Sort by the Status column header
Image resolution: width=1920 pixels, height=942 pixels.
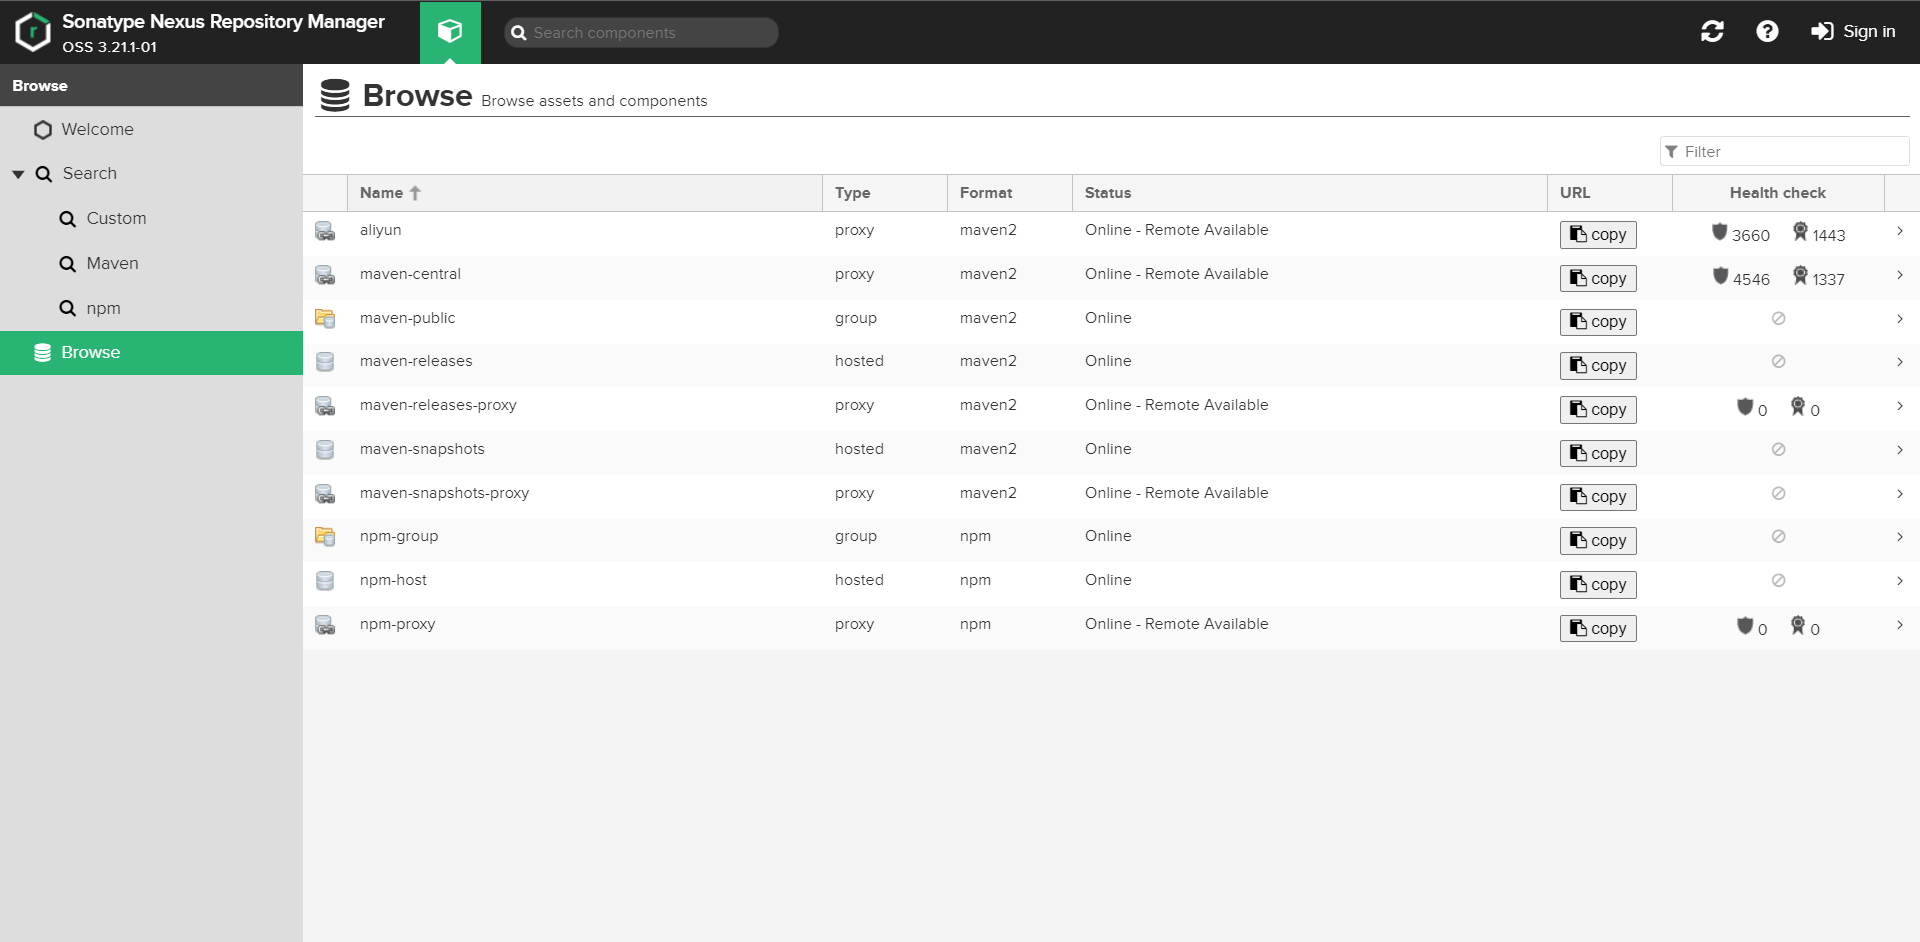tap(1310, 193)
